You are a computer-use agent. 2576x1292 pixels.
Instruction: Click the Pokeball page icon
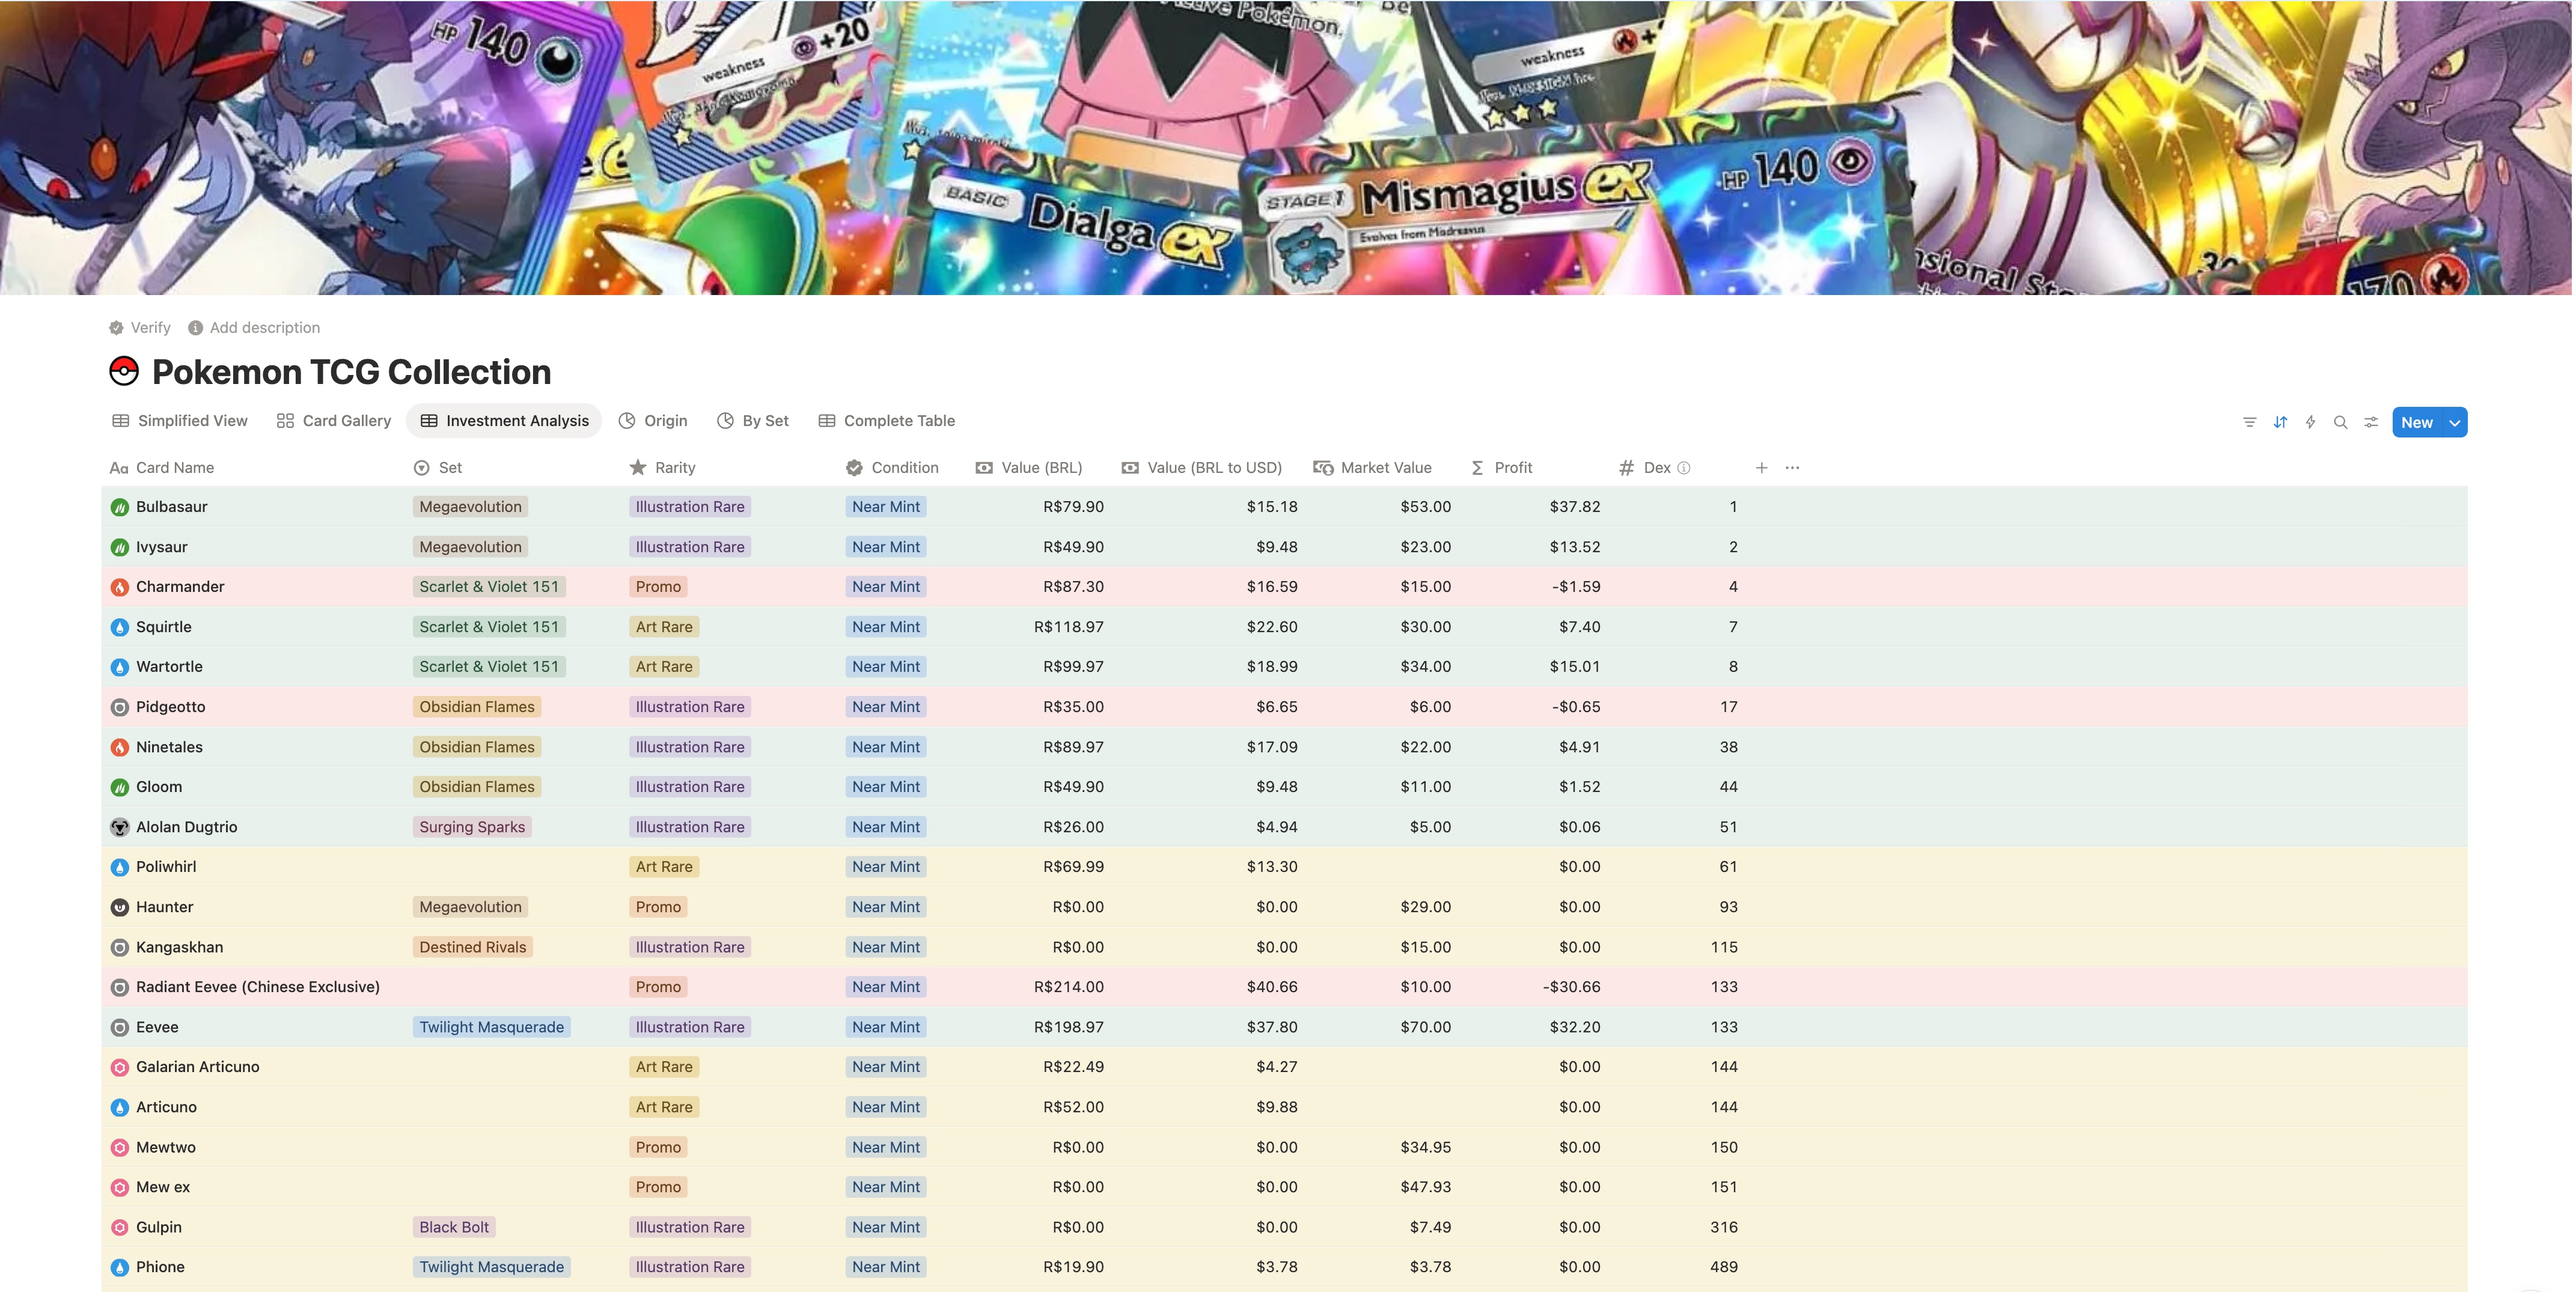(x=124, y=371)
